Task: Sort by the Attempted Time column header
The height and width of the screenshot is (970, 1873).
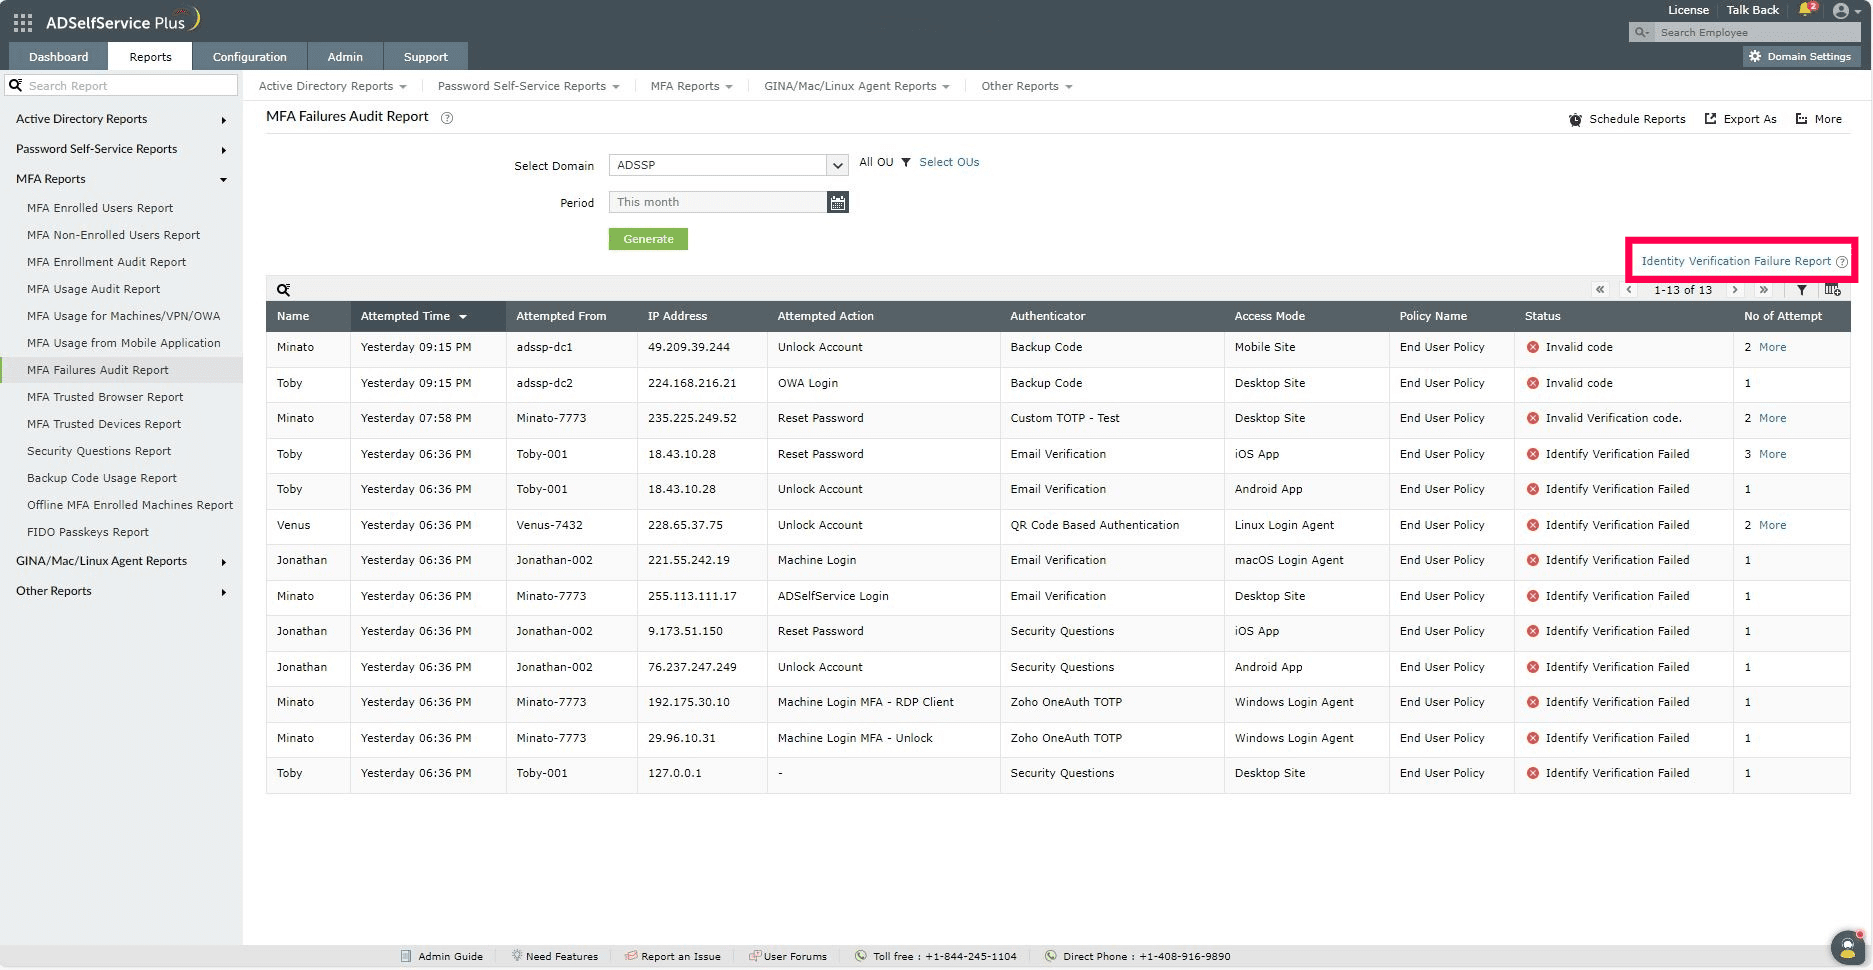Action: click(405, 316)
